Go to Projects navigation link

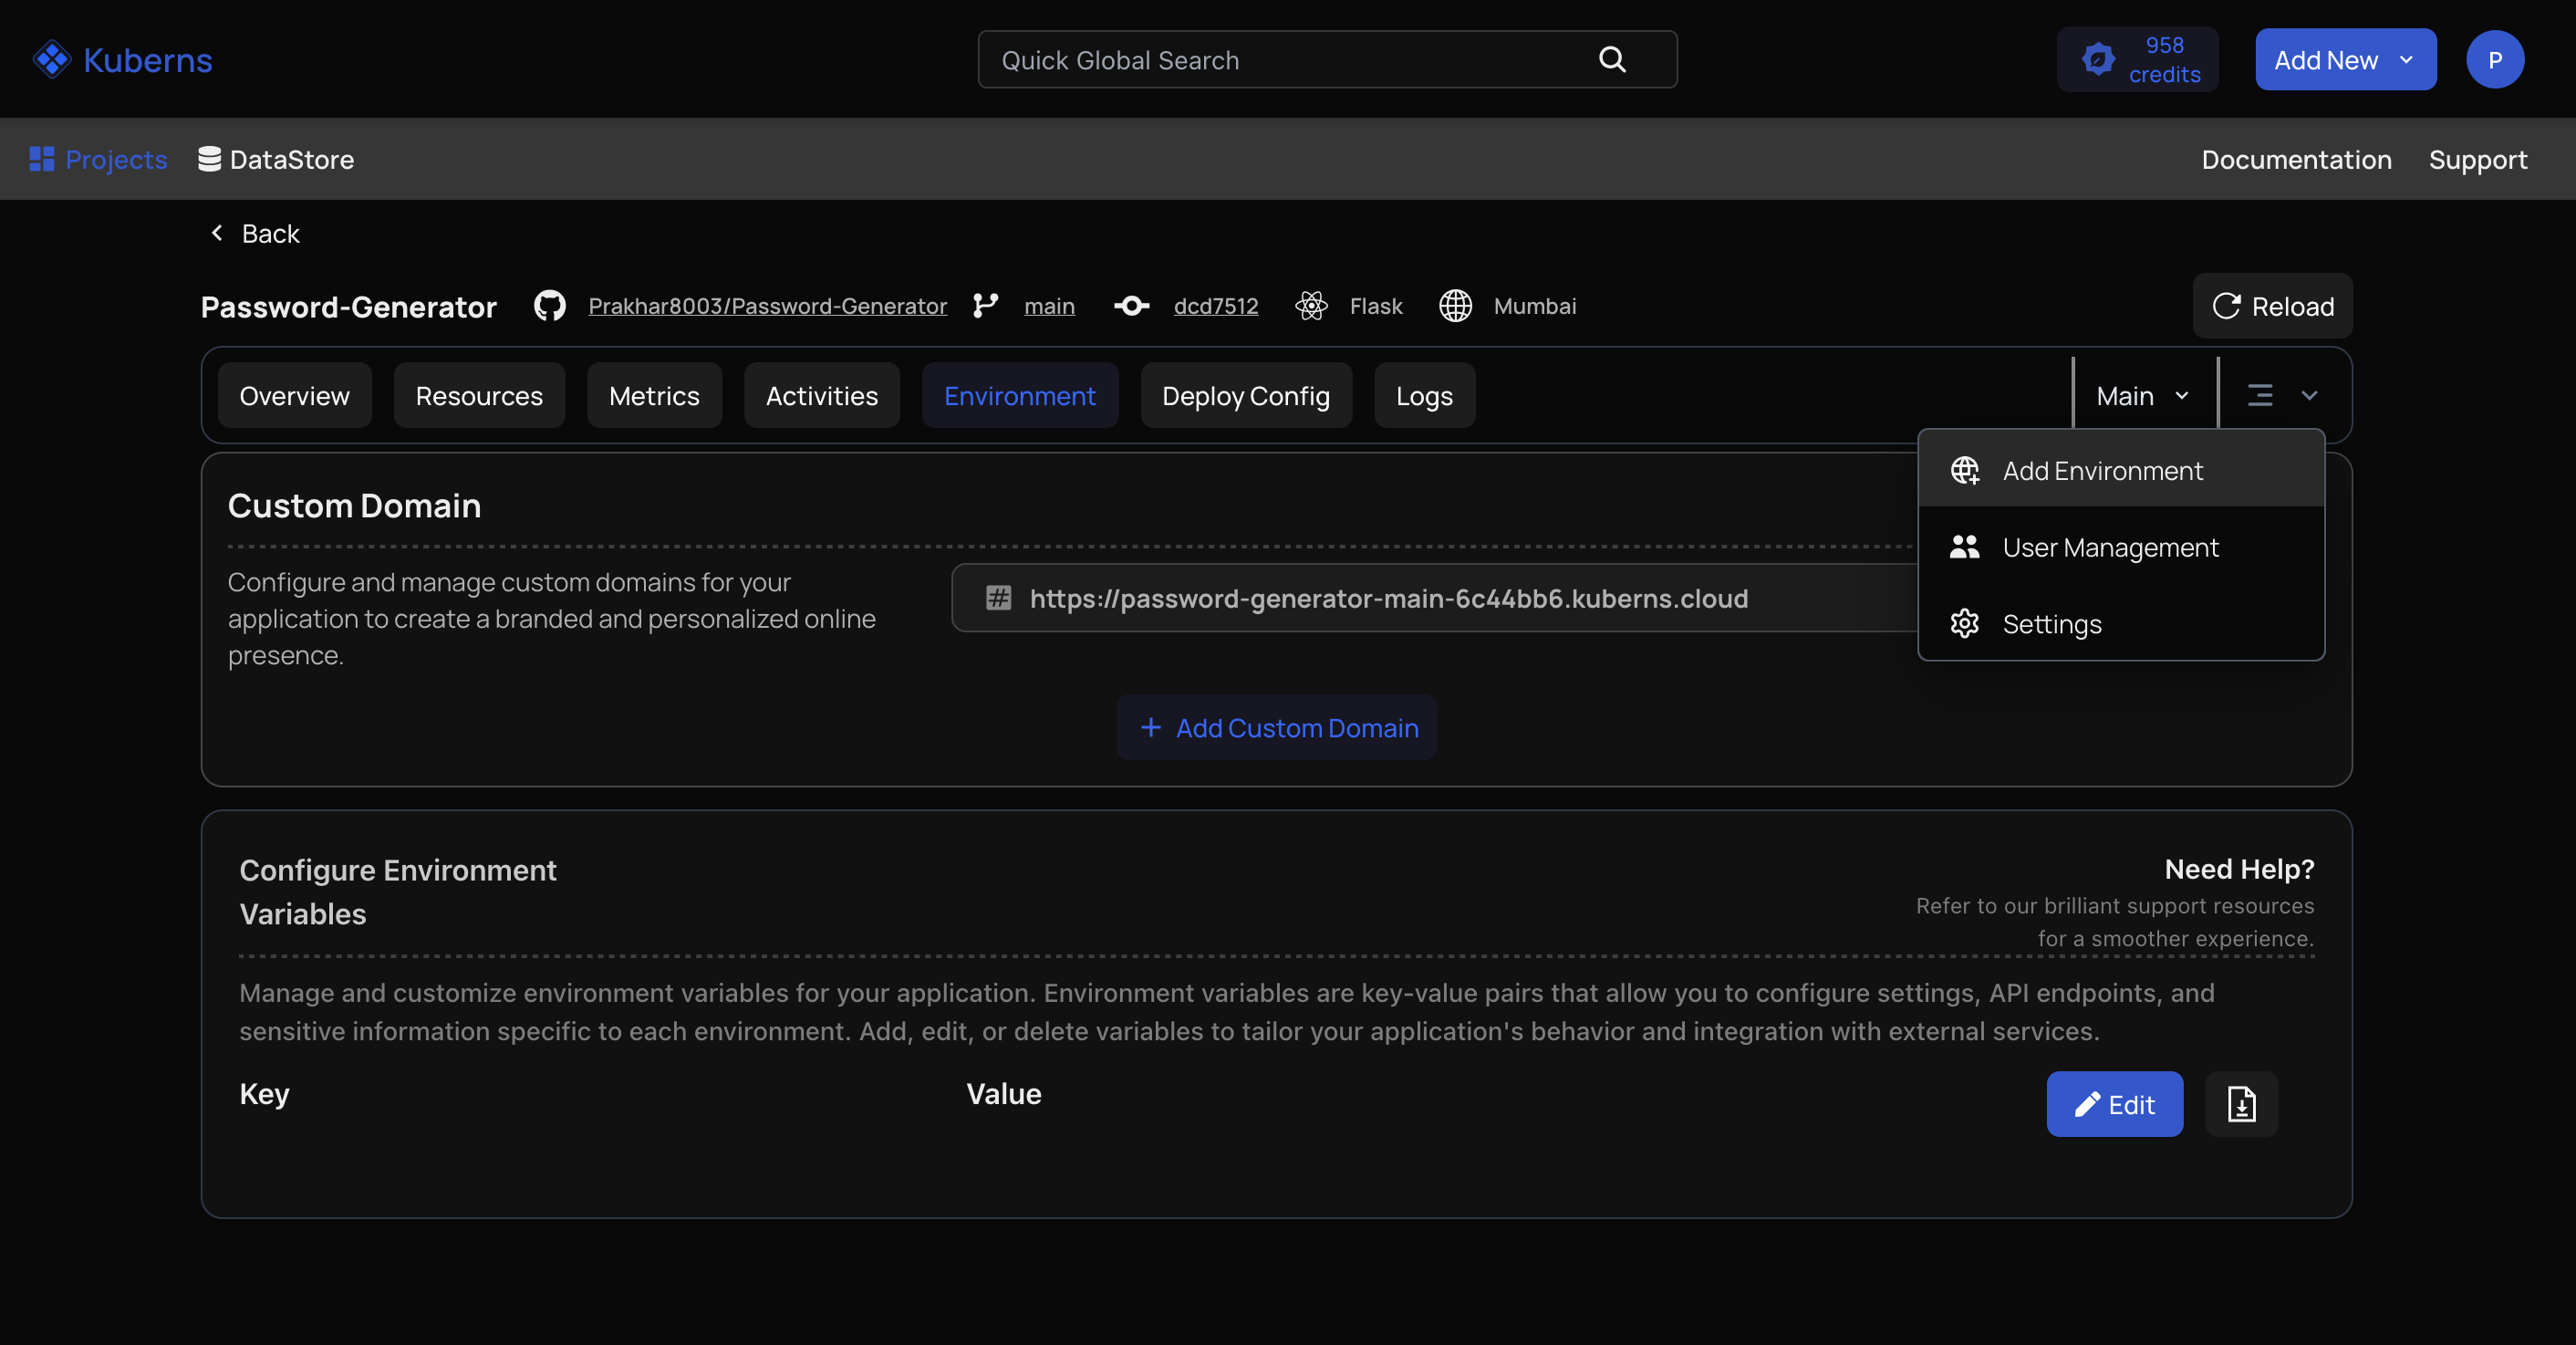[98, 159]
